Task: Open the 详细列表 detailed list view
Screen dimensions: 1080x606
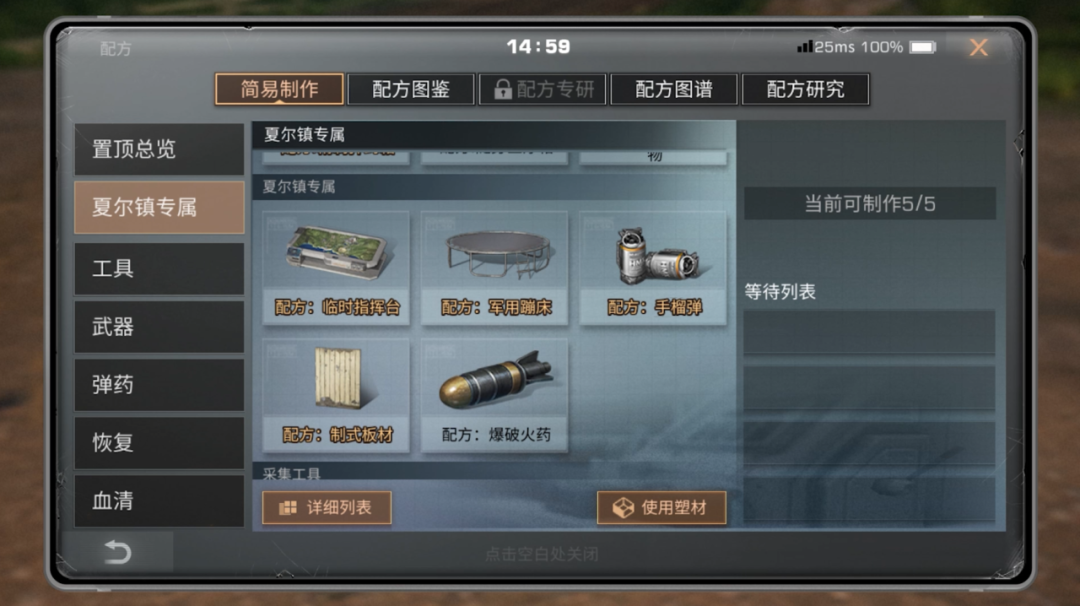Action: [327, 508]
